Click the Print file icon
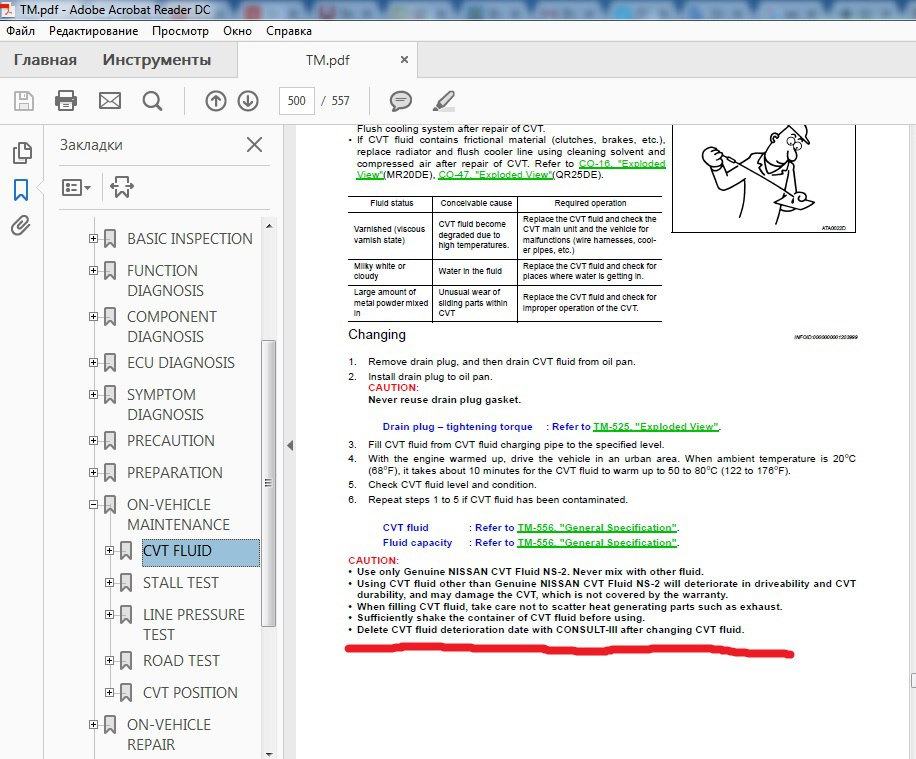Screen dimensions: 916x759 tap(66, 101)
